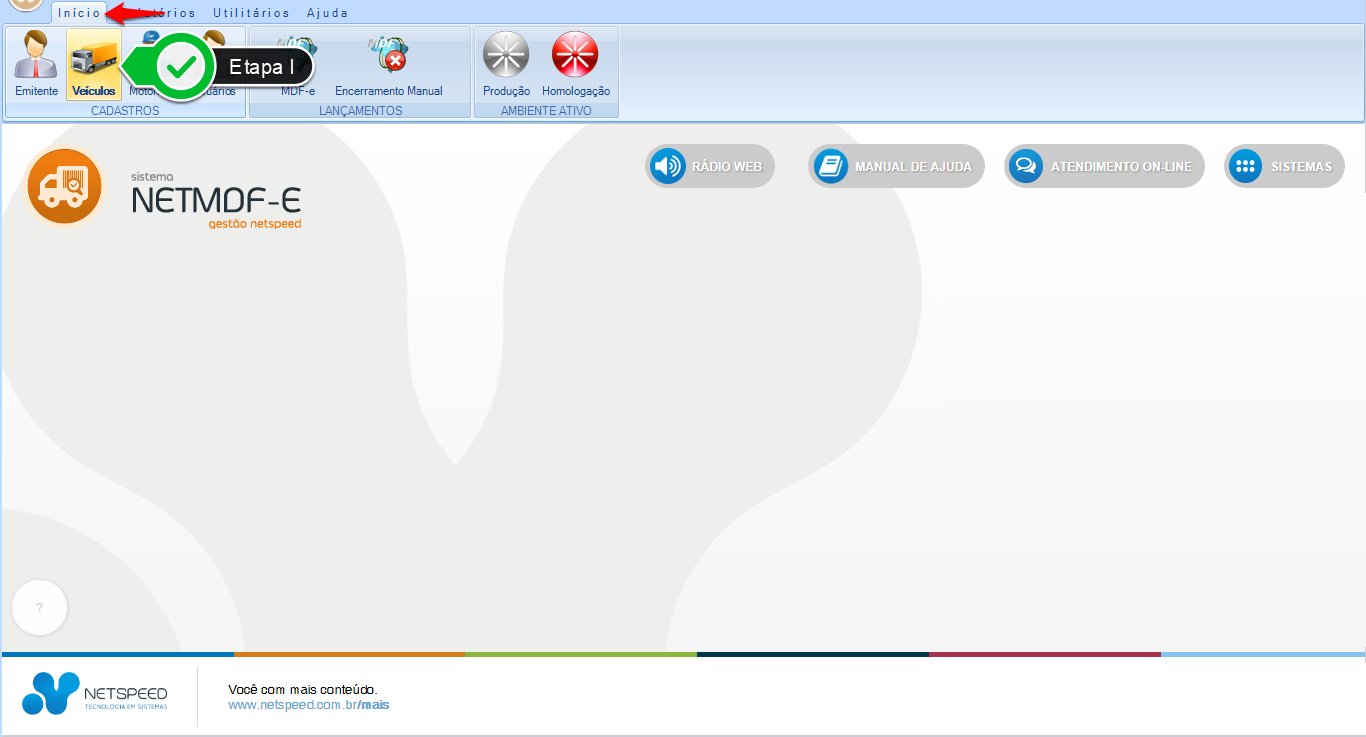Open Encerramento Manual
This screenshot has height=737, width=1366.
pyautogui.click(x=389, y=64)
